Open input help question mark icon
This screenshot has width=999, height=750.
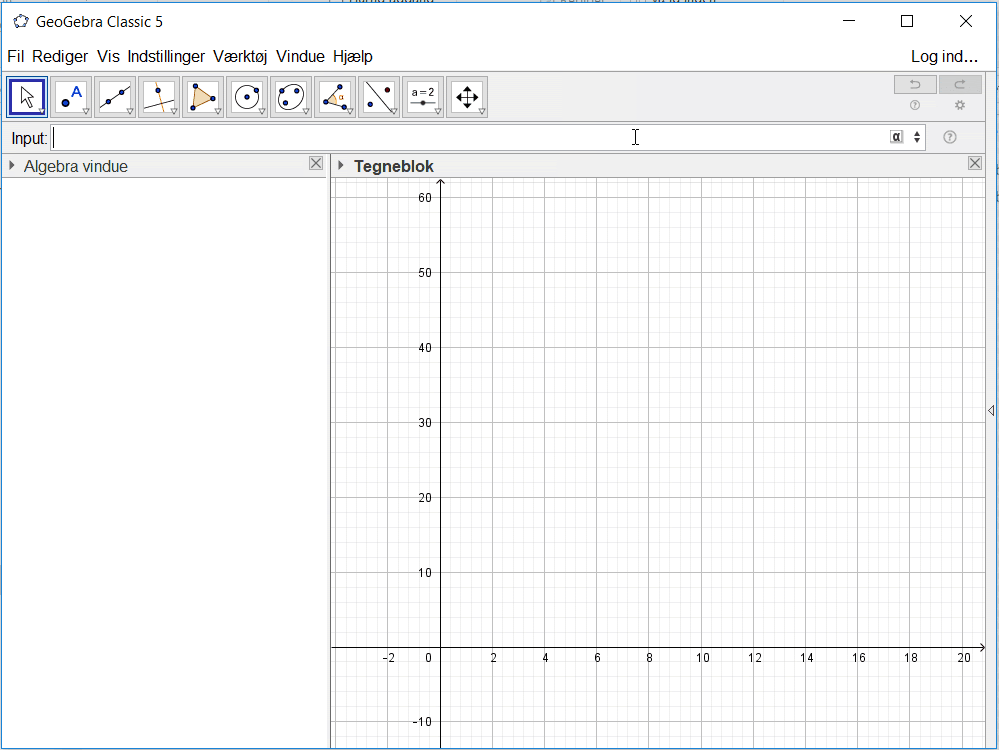coord(949,137)
